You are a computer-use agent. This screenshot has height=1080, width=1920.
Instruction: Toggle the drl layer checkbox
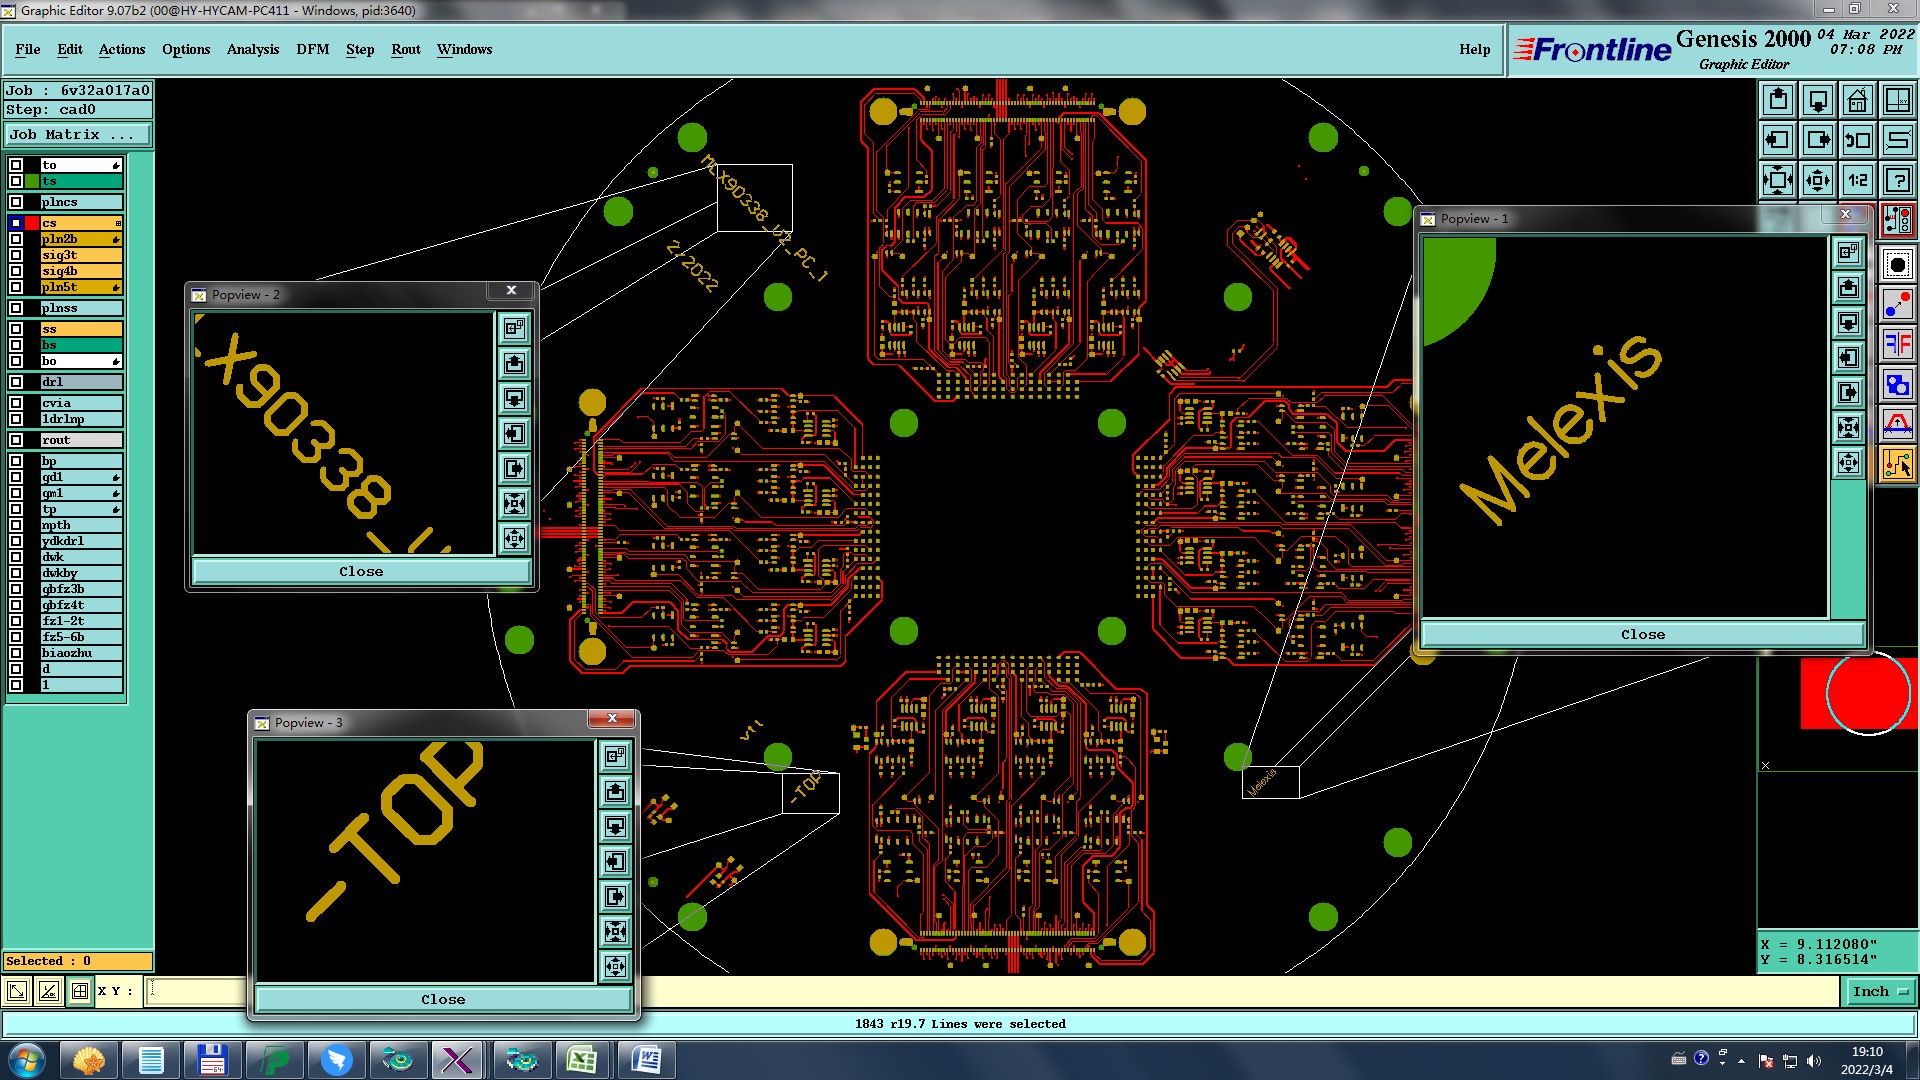tap(16, 382)
